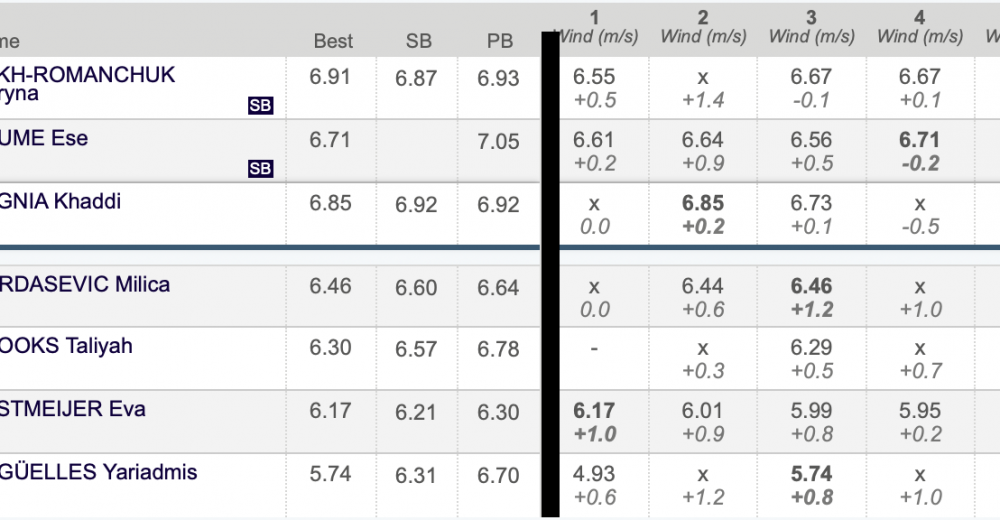This screenshot has height=520, width=1000.
Task: Open OOKS Taliyah athlete link
Action: (66, 346)
